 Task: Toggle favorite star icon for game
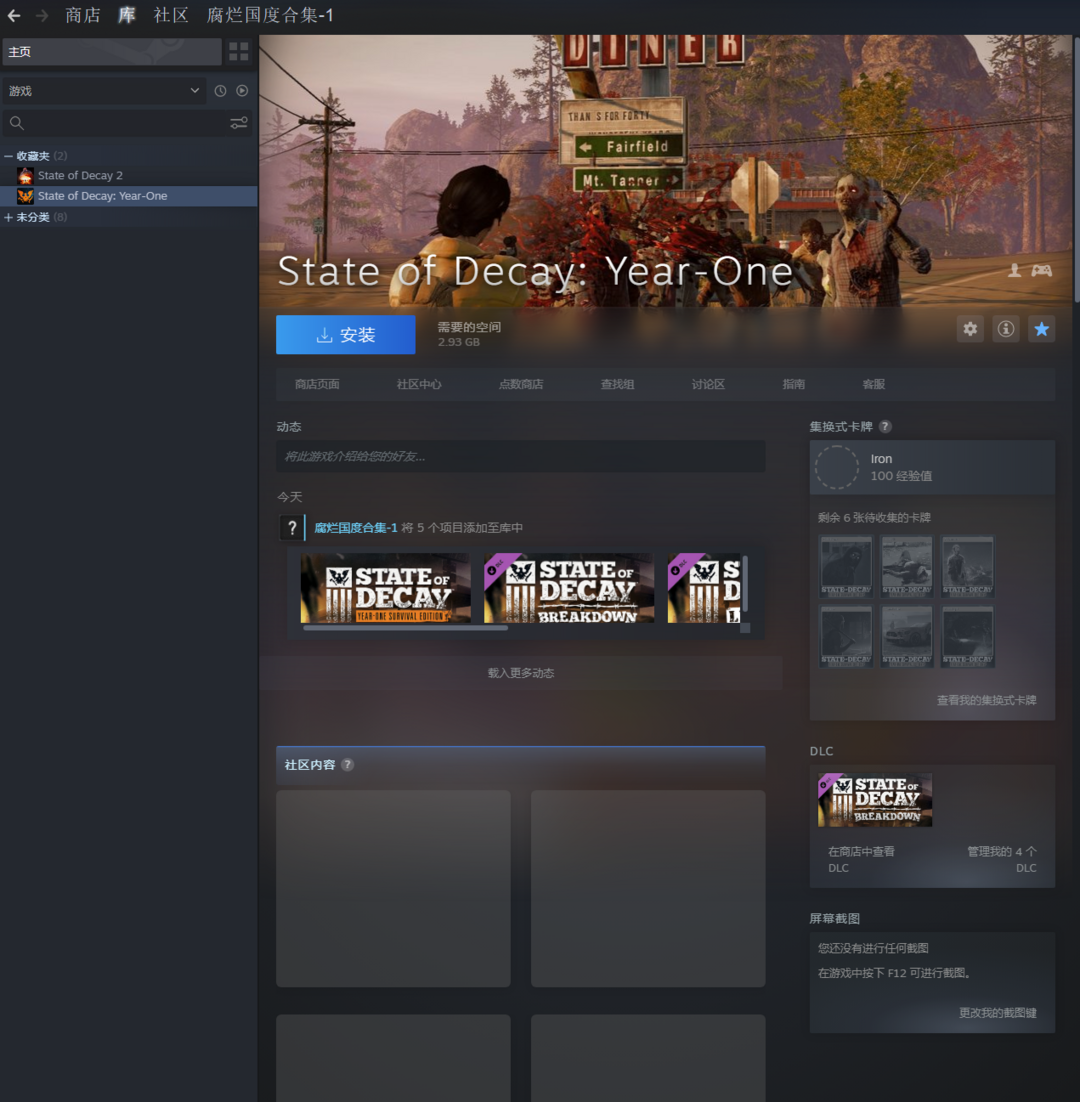[x=1042, y=329]
